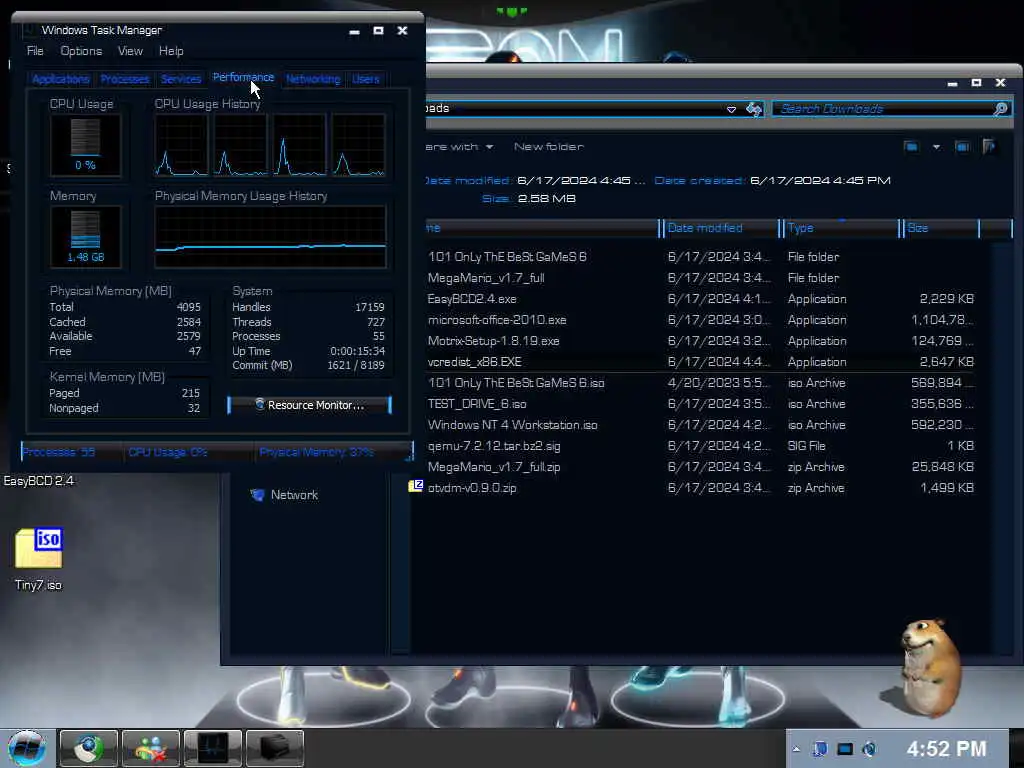Click the hamster desktop gadget
Image resolution: width=1024 pixels, height=768 pixels.
coord(927,667)
